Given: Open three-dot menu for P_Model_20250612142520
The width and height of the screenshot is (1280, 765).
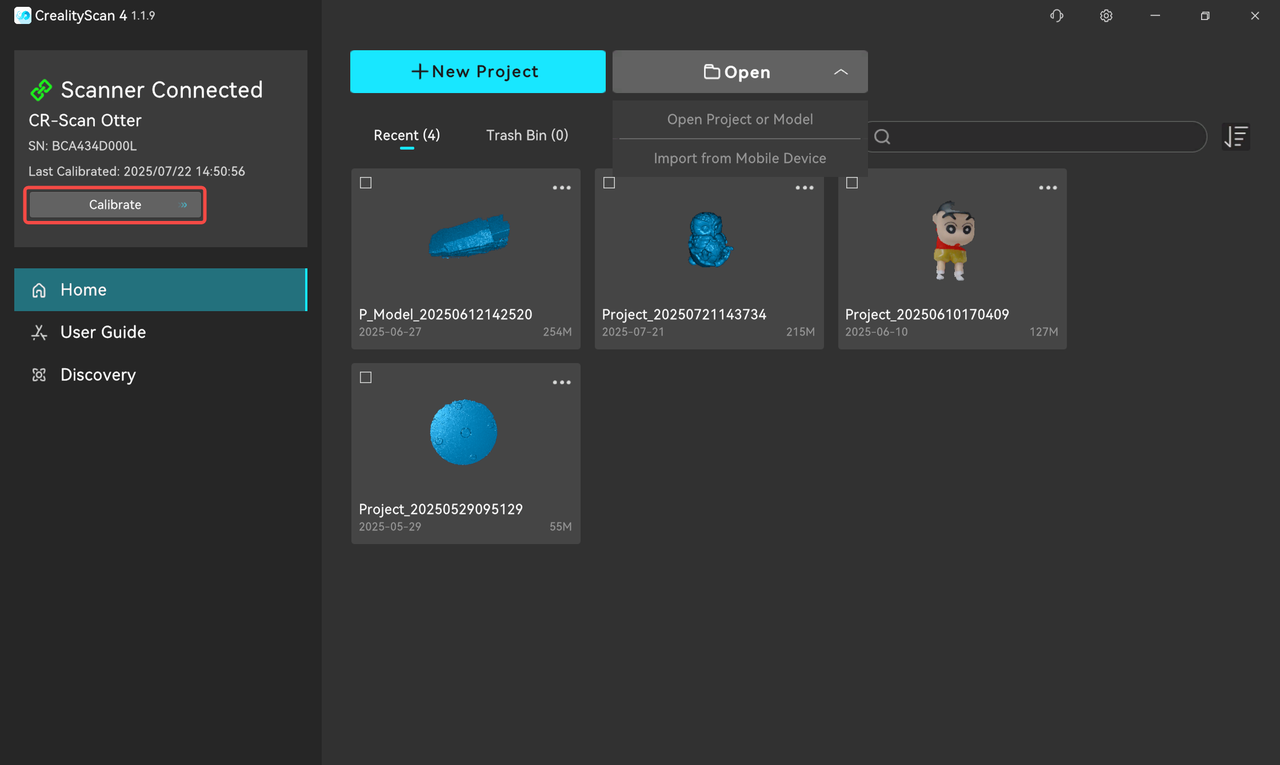Looking at the screenshot, I should pyautogui.click(x=562, y=188).
